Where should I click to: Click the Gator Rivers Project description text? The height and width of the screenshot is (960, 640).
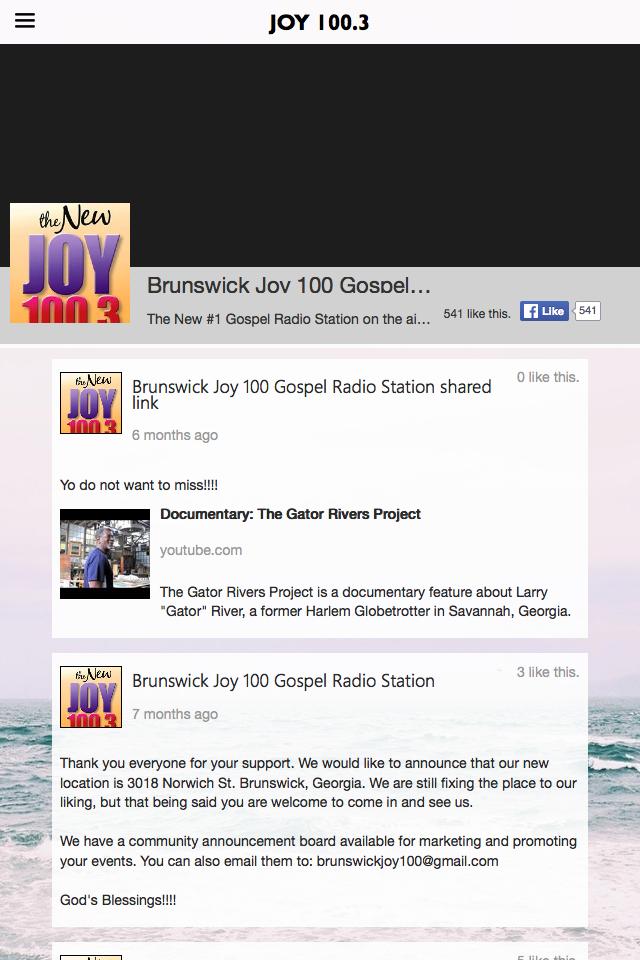(x=365, y=602)
